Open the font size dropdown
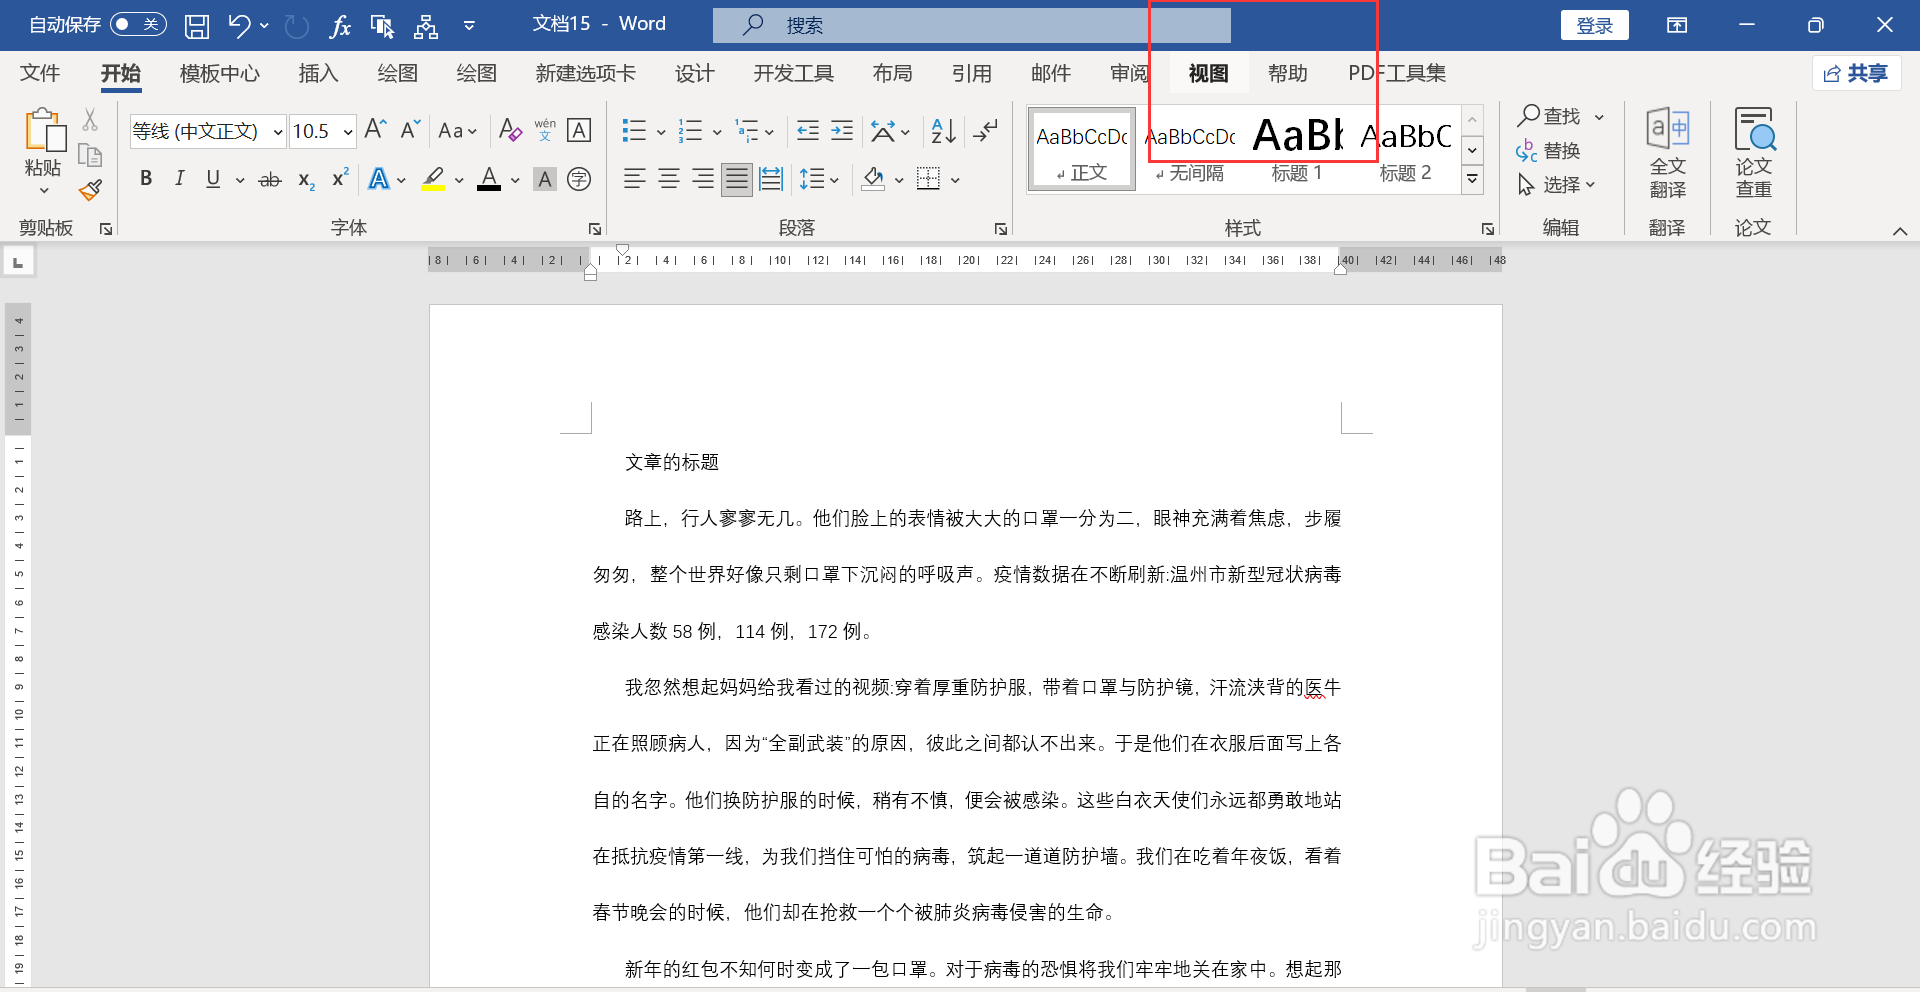The width and height of the screenshot is (1920, 992). (347, 132)
